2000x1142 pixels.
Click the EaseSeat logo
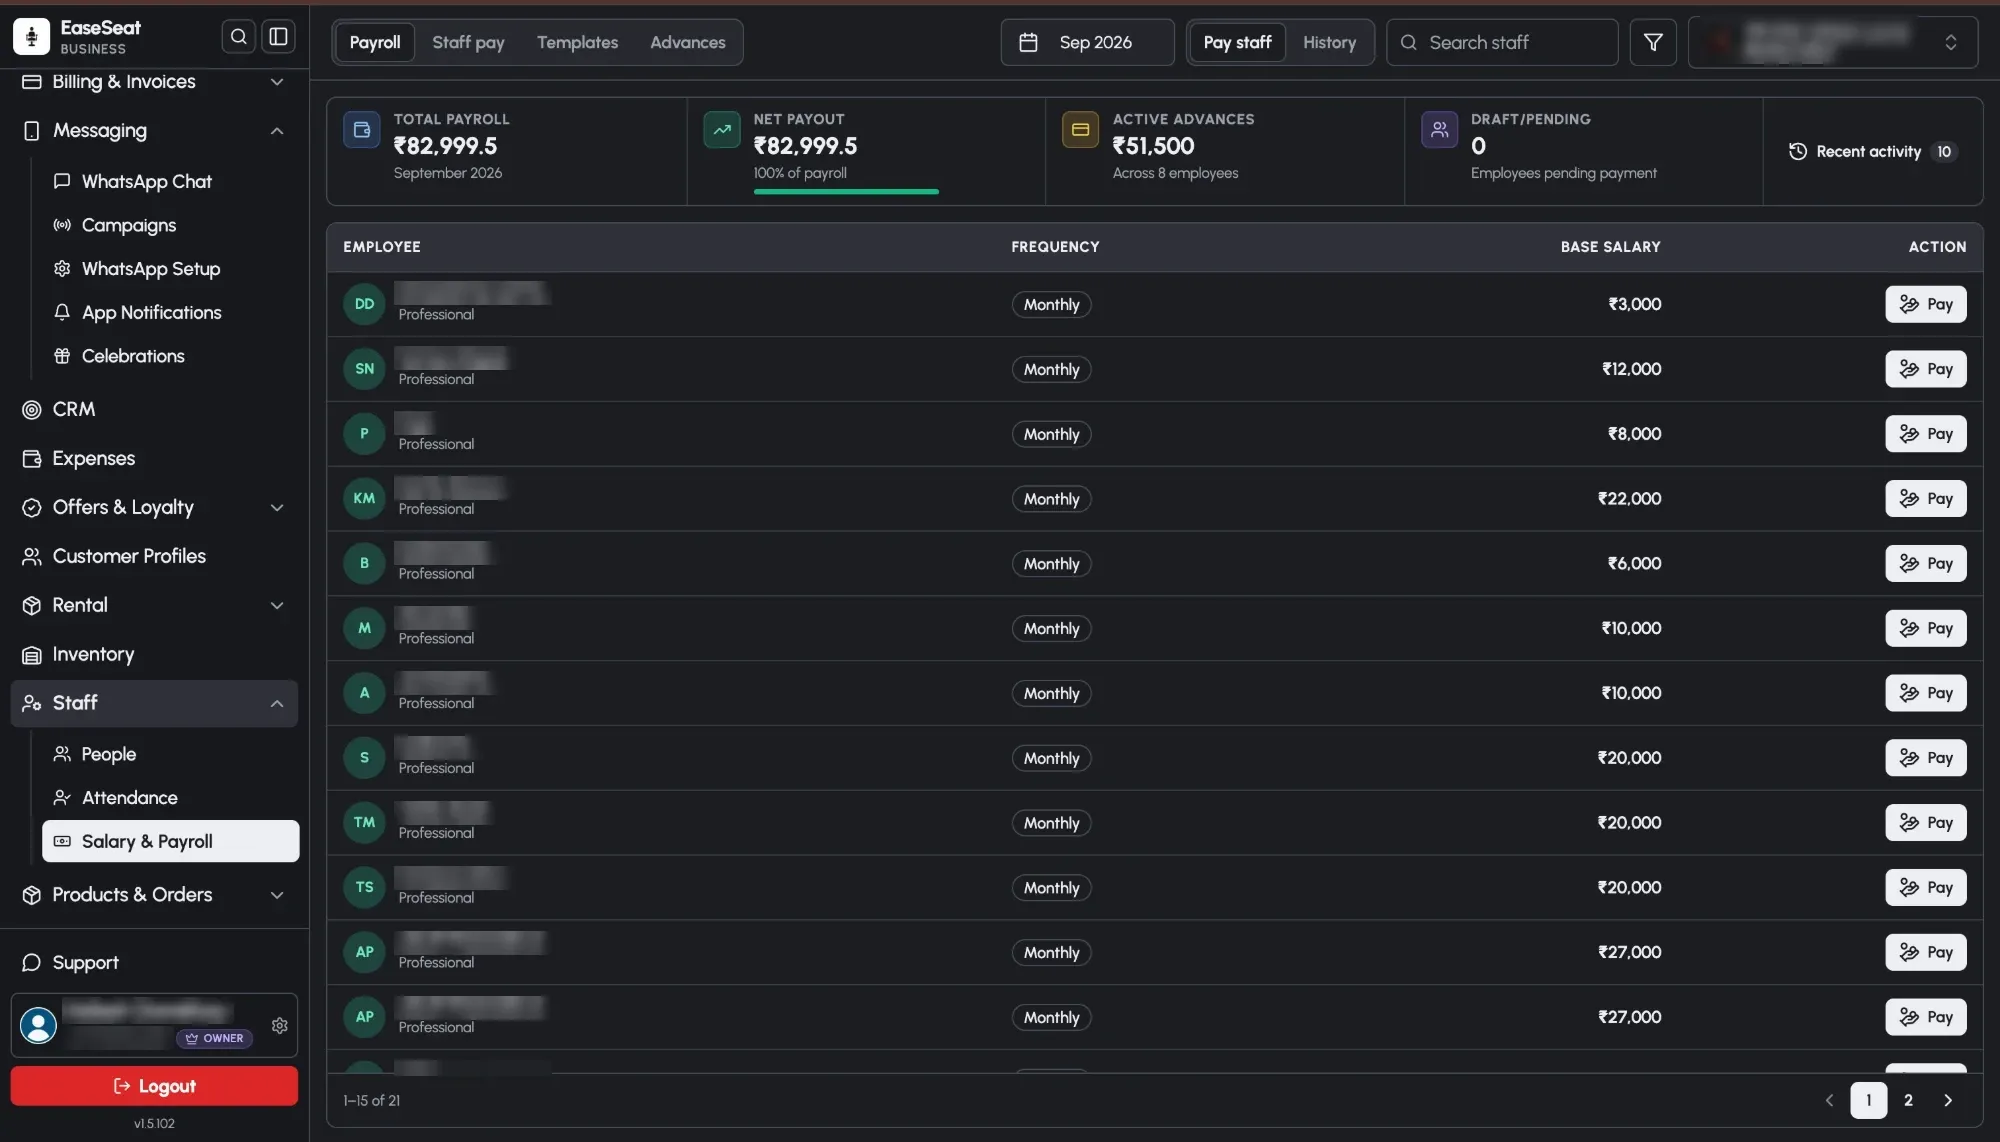pos(32,37)
